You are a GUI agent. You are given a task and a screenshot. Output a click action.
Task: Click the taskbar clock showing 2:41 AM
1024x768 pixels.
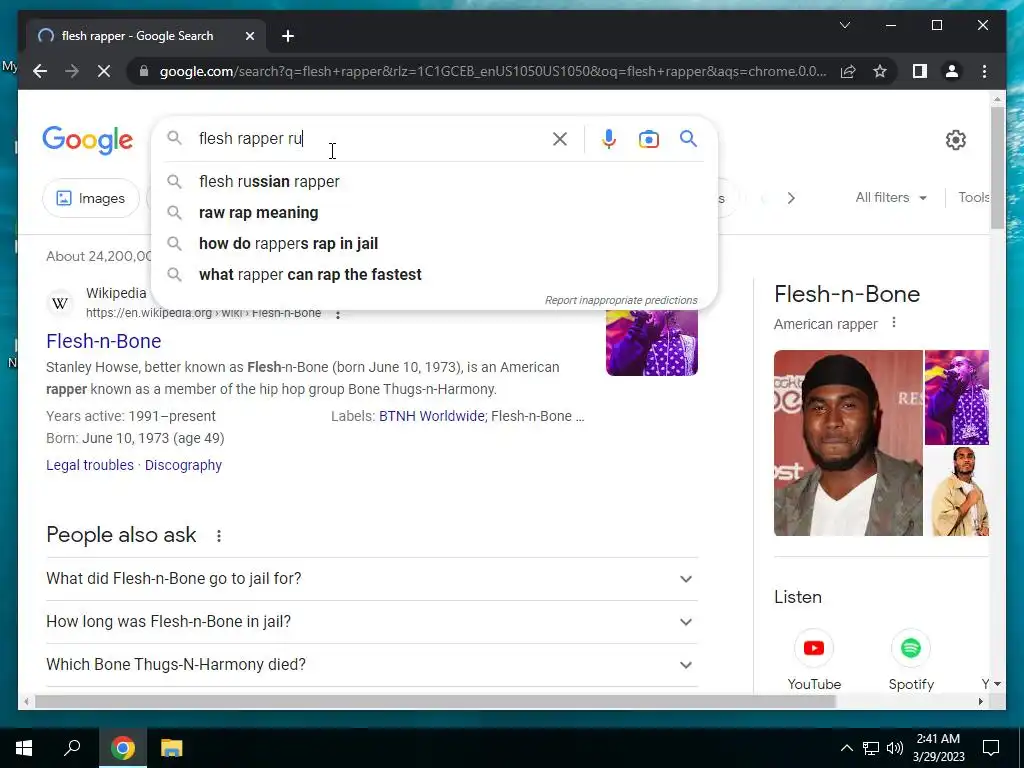coord(938,748)
